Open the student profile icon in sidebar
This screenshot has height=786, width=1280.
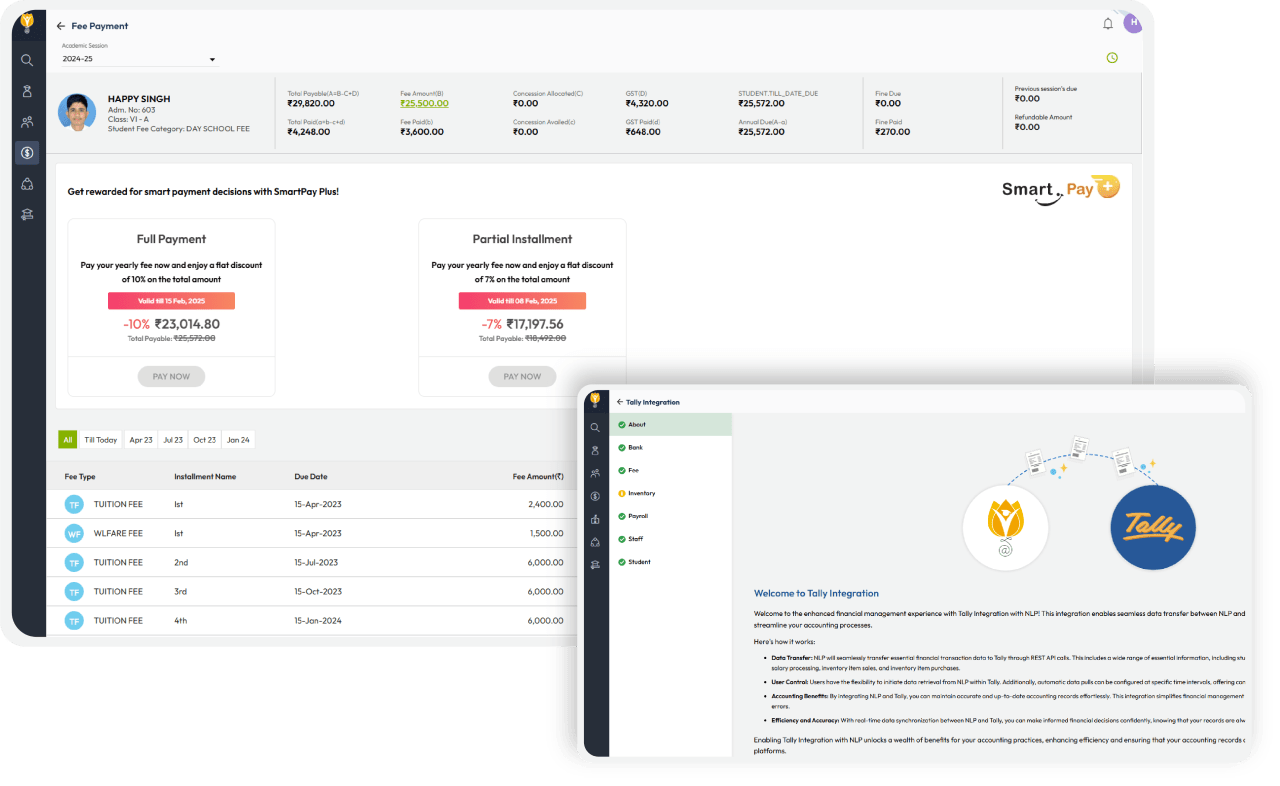pos(27,90)
